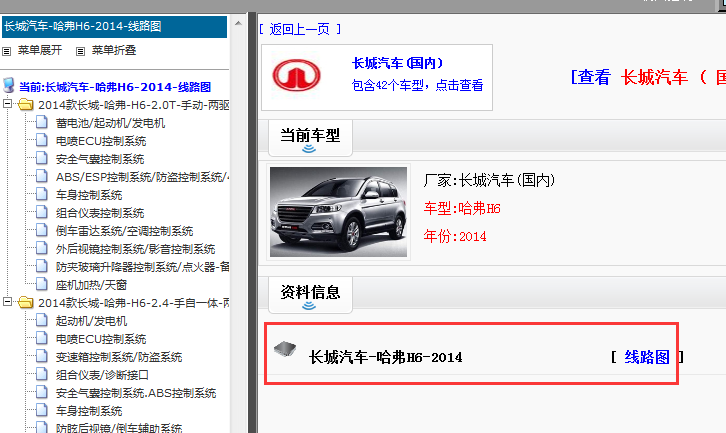Click the Haval H6 car thumbnail

point(338,212)
